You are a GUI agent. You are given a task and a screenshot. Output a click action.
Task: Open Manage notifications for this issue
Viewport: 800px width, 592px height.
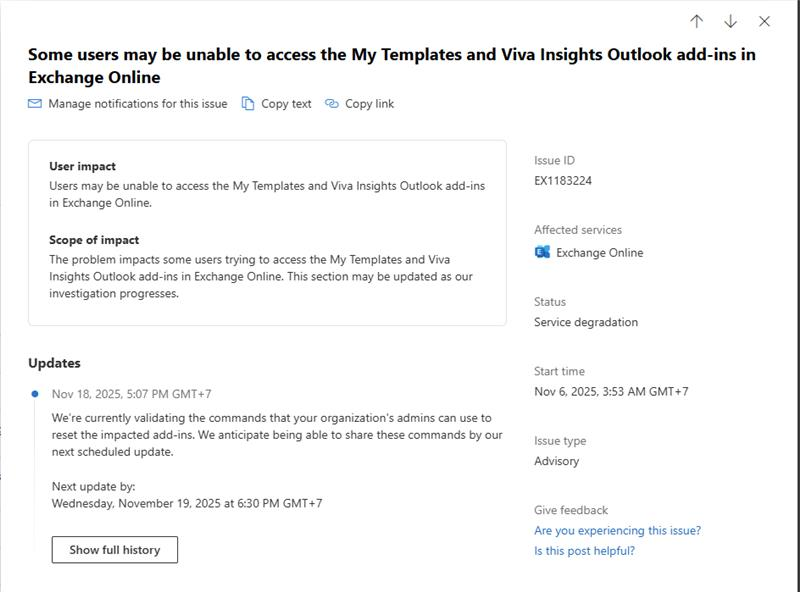tap(130, 103)
